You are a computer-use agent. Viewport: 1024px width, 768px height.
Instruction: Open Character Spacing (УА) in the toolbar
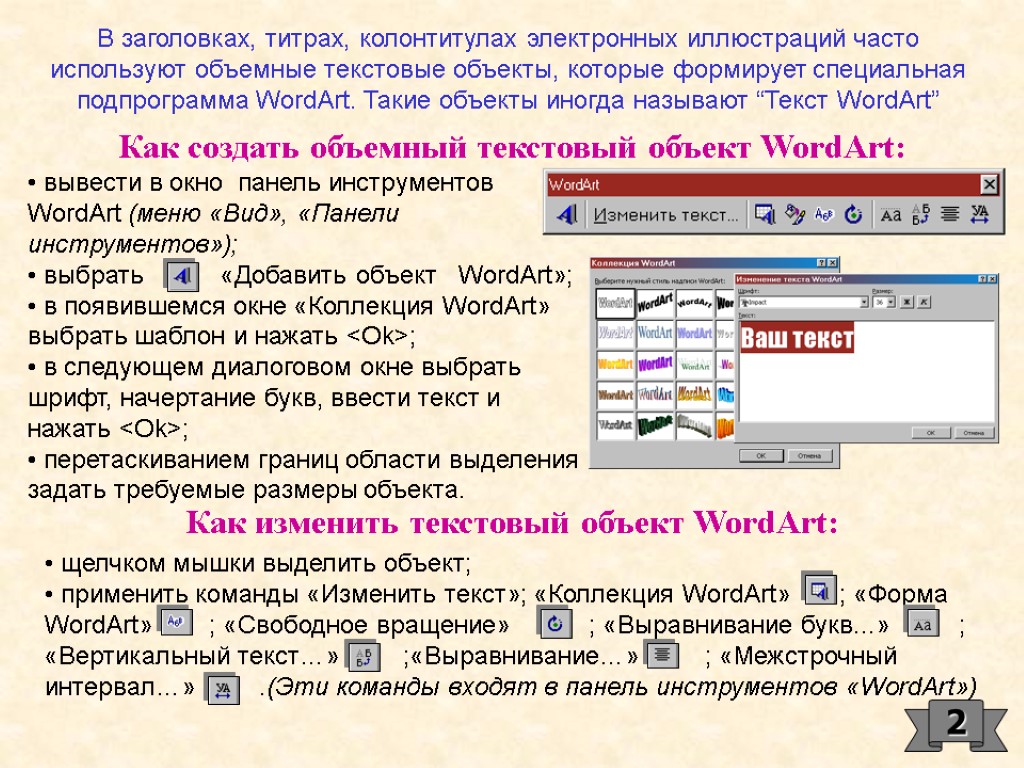tap(980, 214)
